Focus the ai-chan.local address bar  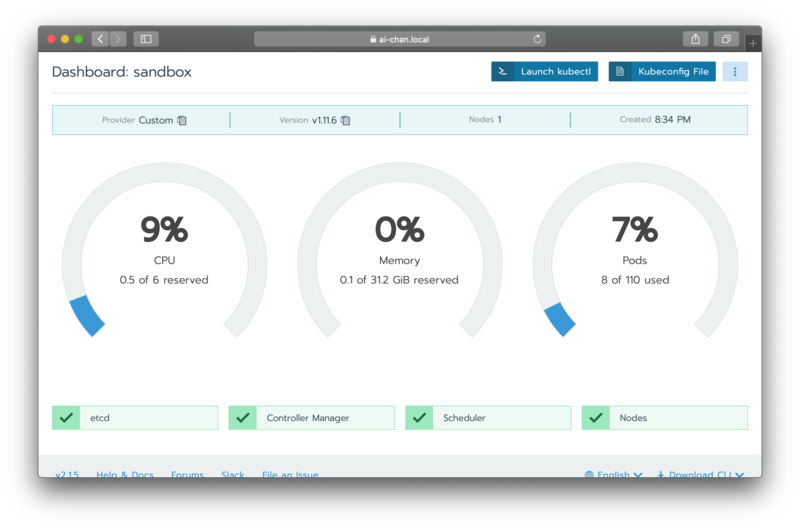point(400,39)
